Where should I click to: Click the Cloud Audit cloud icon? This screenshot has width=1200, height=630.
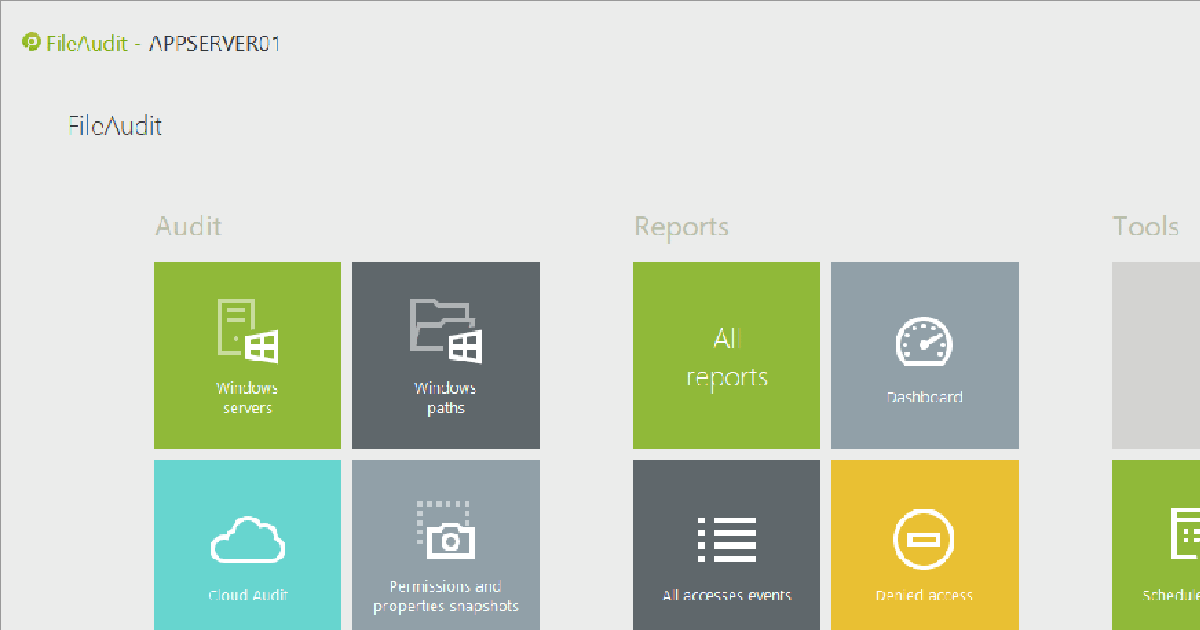point(247,540)
